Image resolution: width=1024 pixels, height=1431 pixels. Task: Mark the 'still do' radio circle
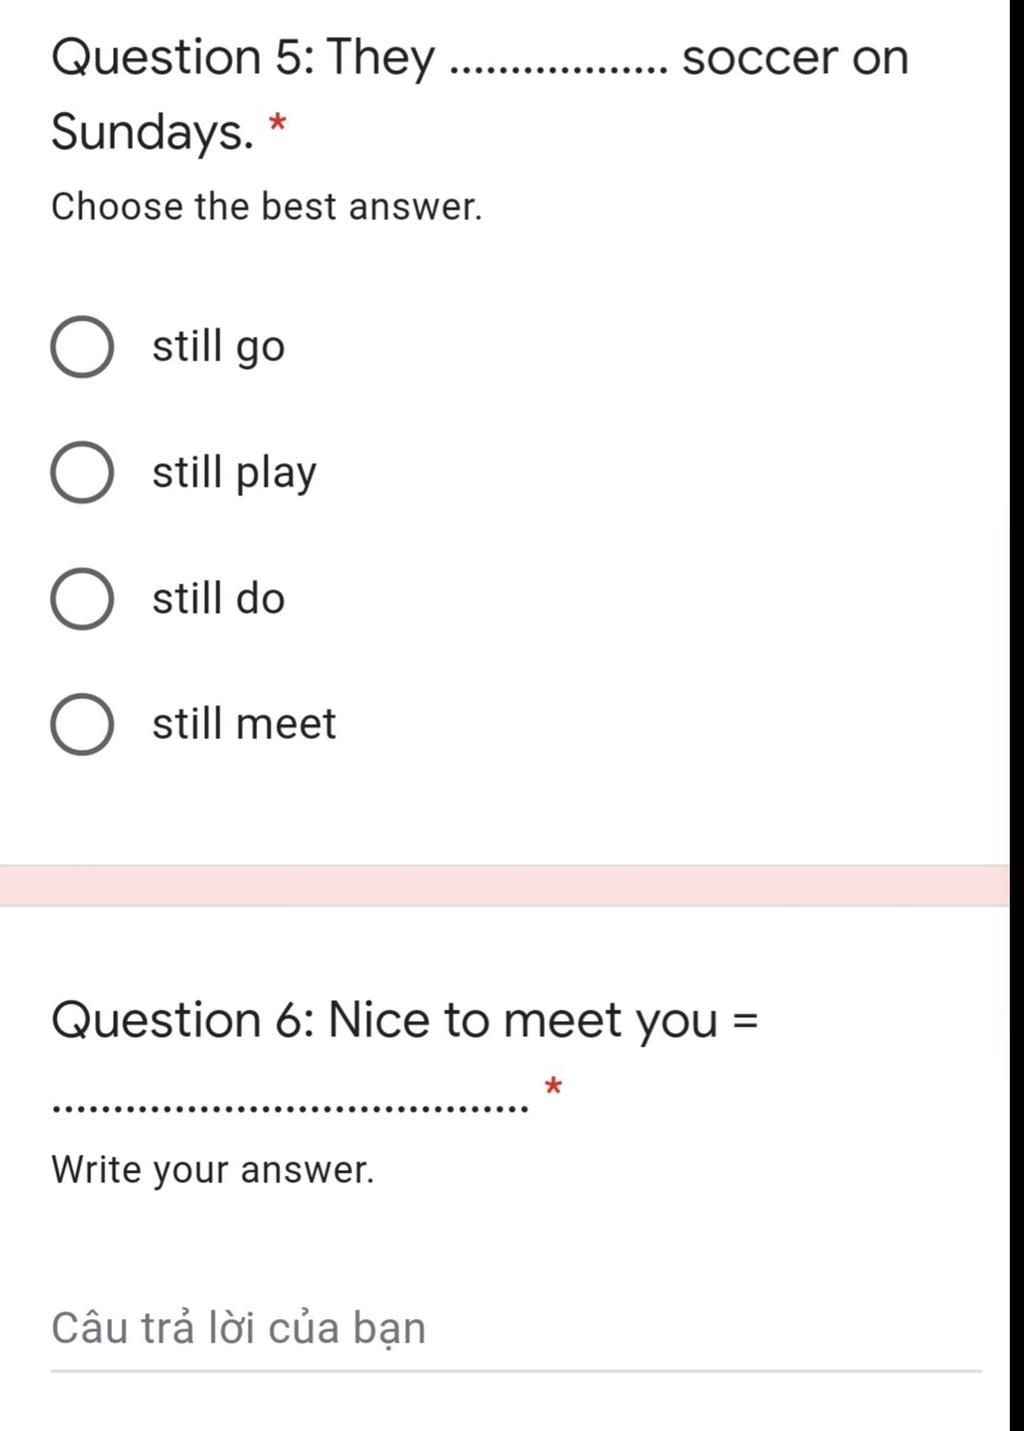[x=81, y=599]
